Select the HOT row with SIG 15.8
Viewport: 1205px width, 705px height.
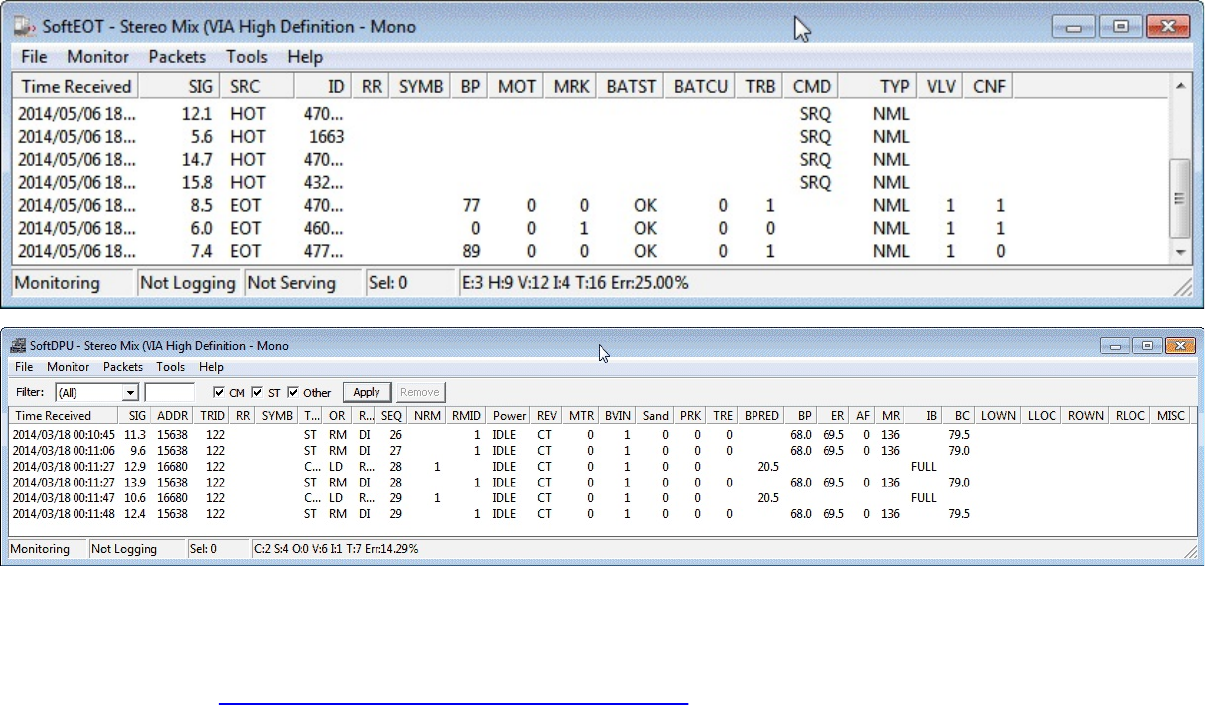[591, 182]
